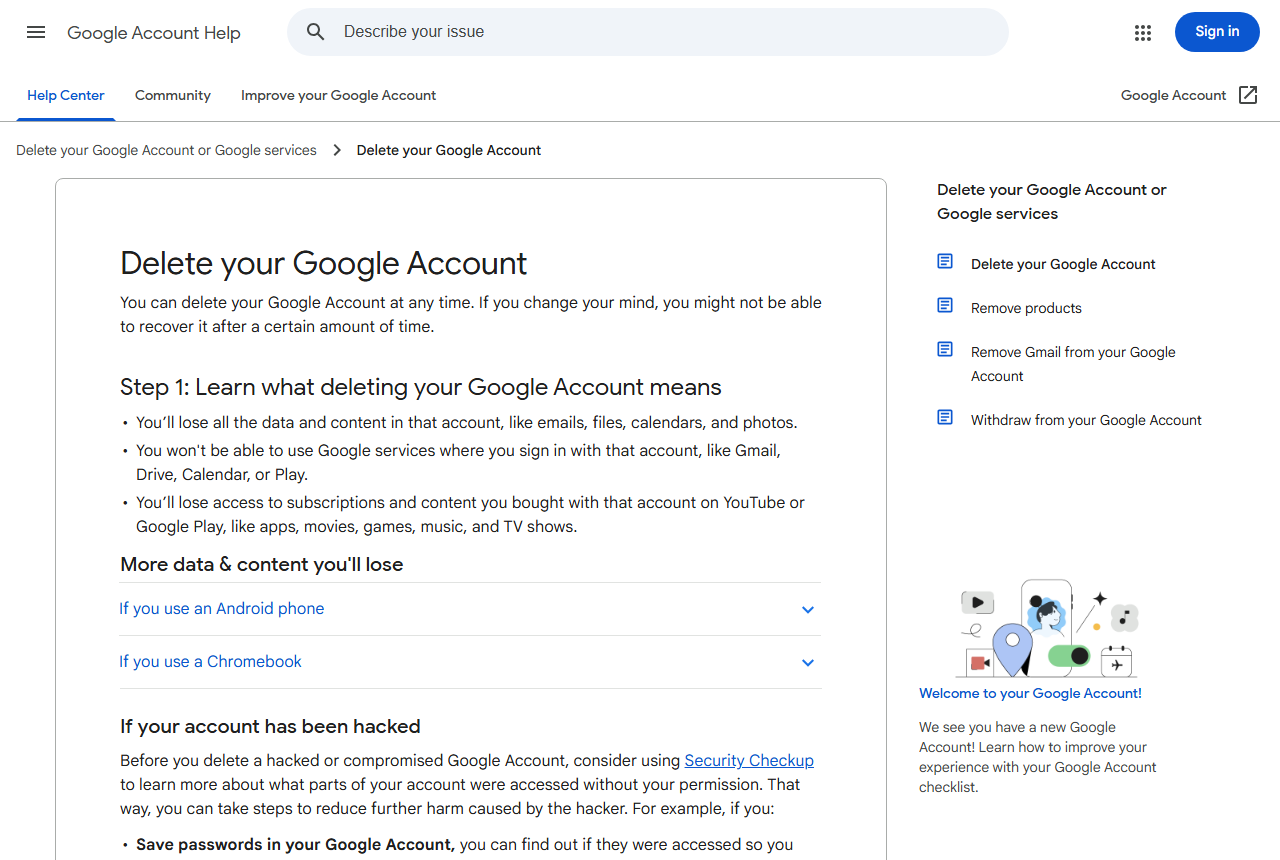Image resolution: width=1280 pixels, height=860 pixels.
Task: Click the article icon beside Remove products
Action: point(945,305)
